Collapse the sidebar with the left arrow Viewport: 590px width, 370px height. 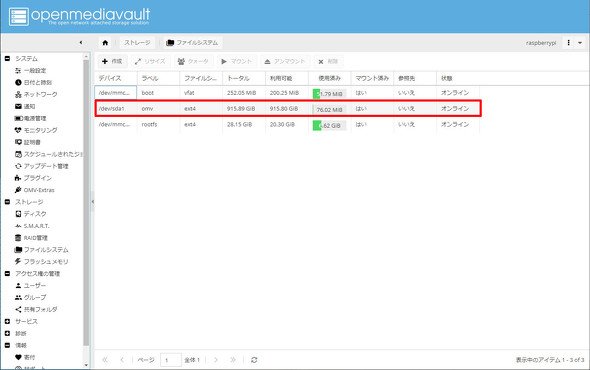(81, 43)
